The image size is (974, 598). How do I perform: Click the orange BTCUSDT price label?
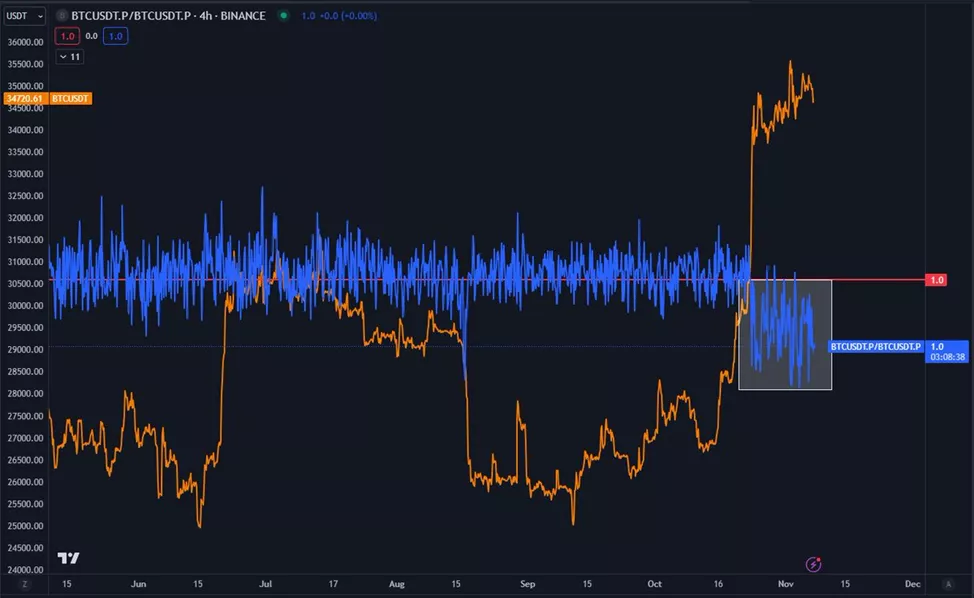[71, 98]
